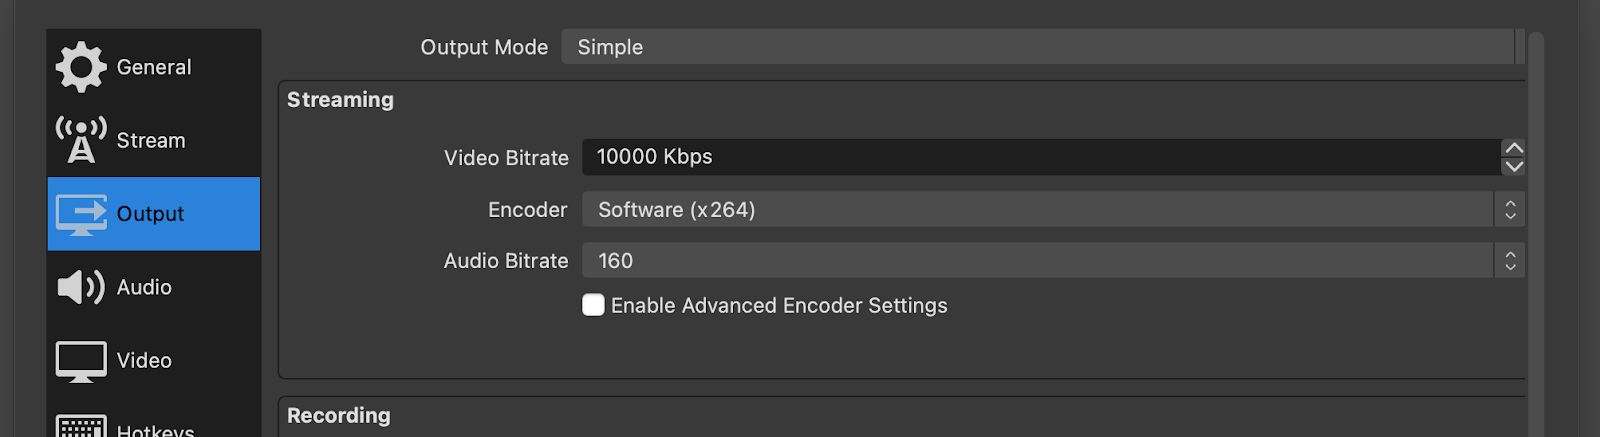Open the Encoder dropdown
The height and width of the screenshot is (437, 1600).
coord(1052,210)
